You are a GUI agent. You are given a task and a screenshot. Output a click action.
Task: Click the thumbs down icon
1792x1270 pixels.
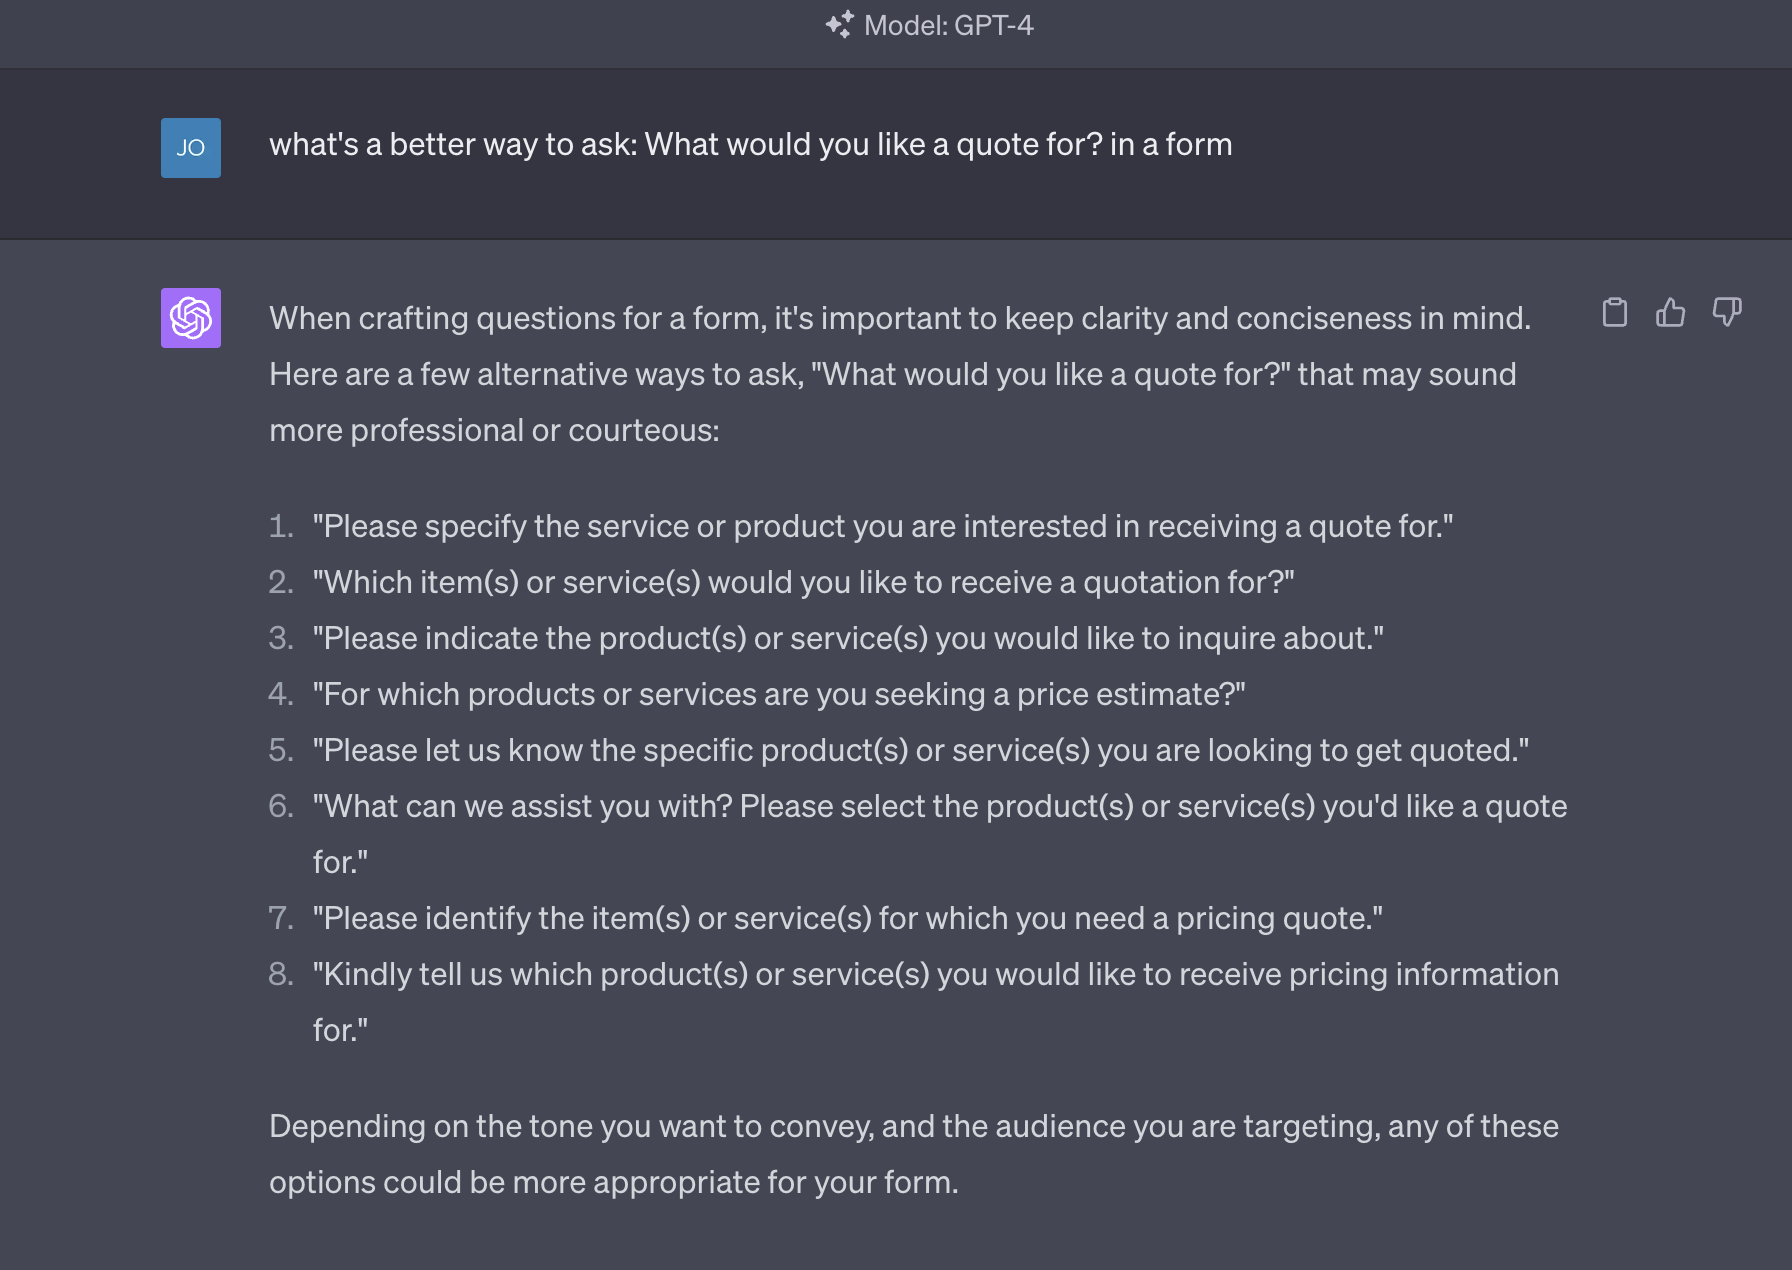1727,313
